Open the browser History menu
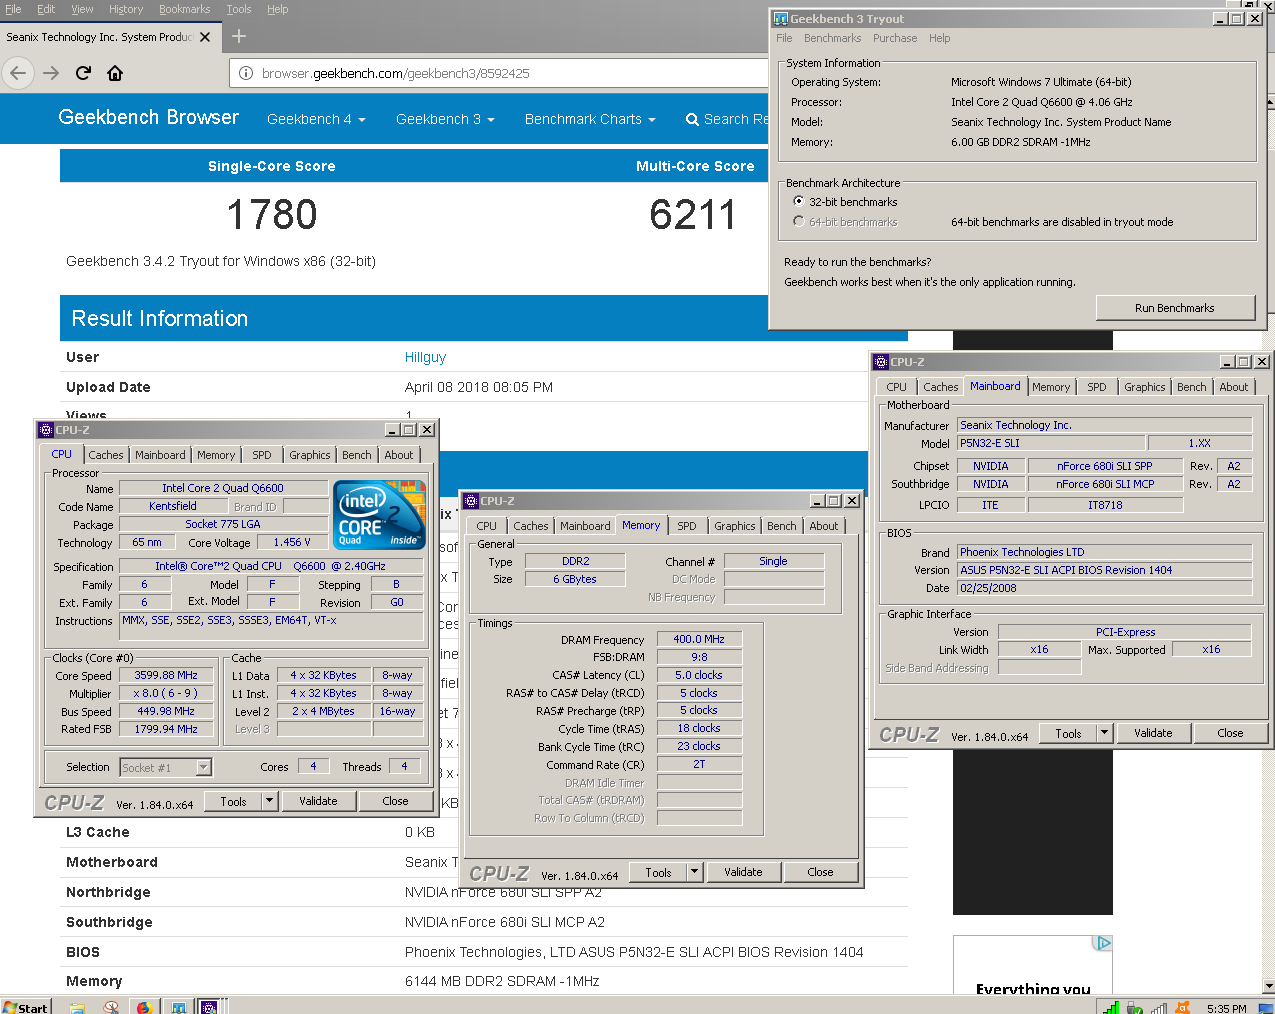1275x1014 pixels. point(126,9)
